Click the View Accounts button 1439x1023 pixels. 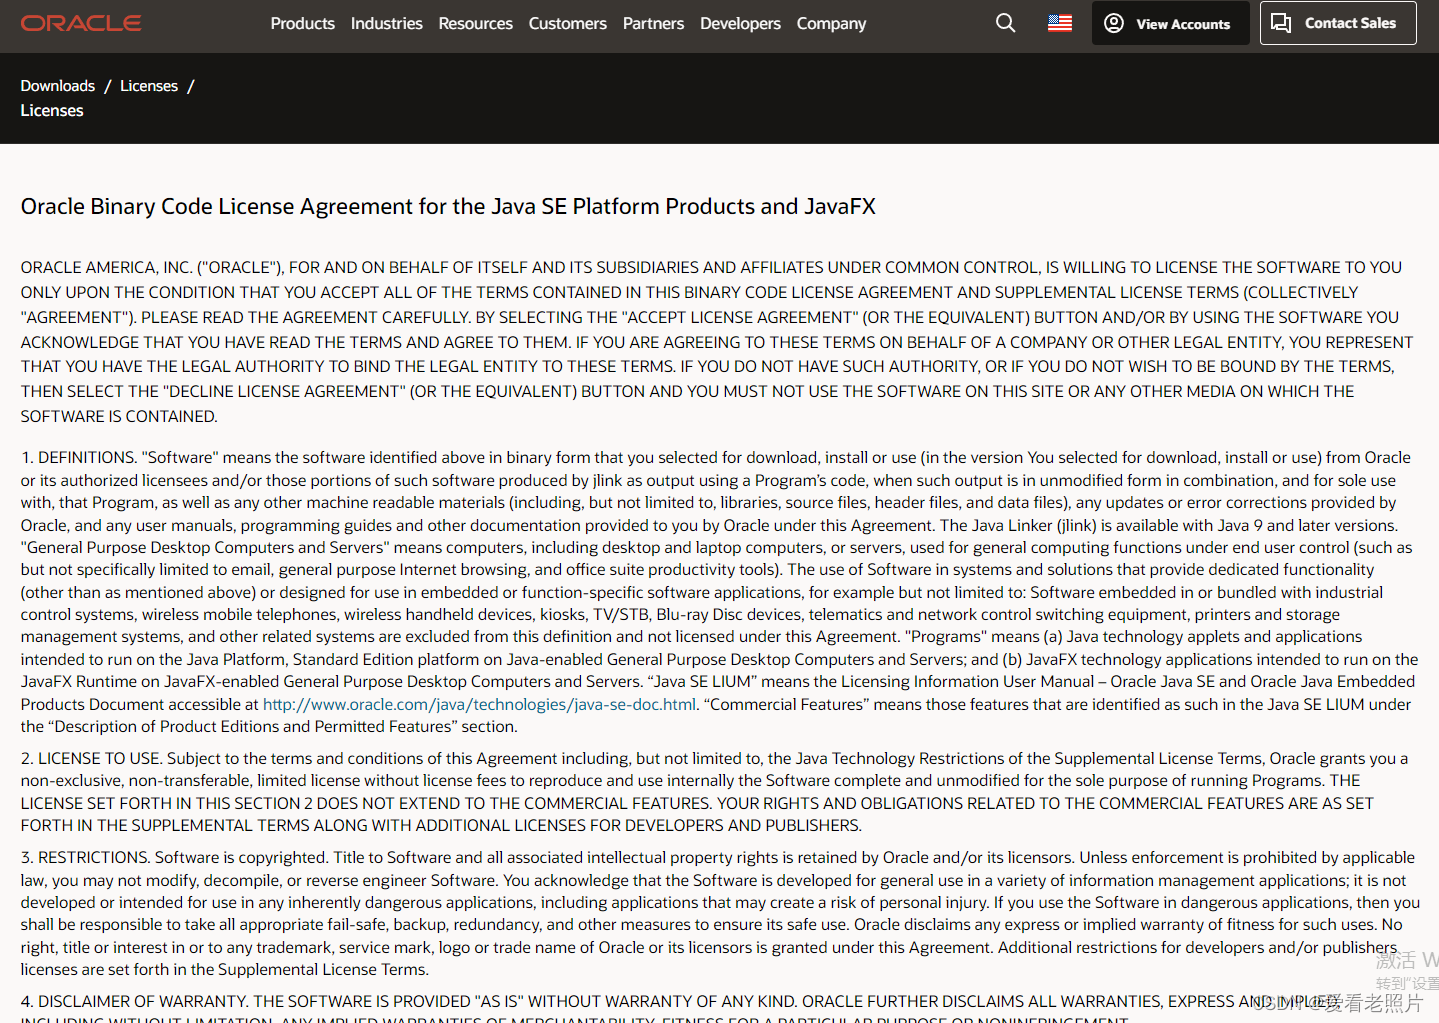(x=1171, y=23)
